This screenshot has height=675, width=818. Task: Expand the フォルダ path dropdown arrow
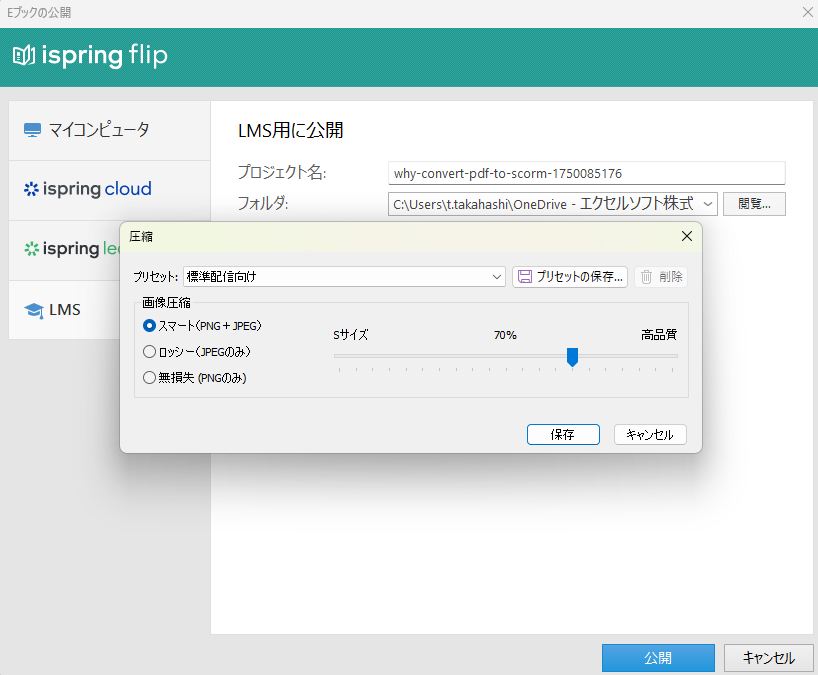[x=707, y=204]
